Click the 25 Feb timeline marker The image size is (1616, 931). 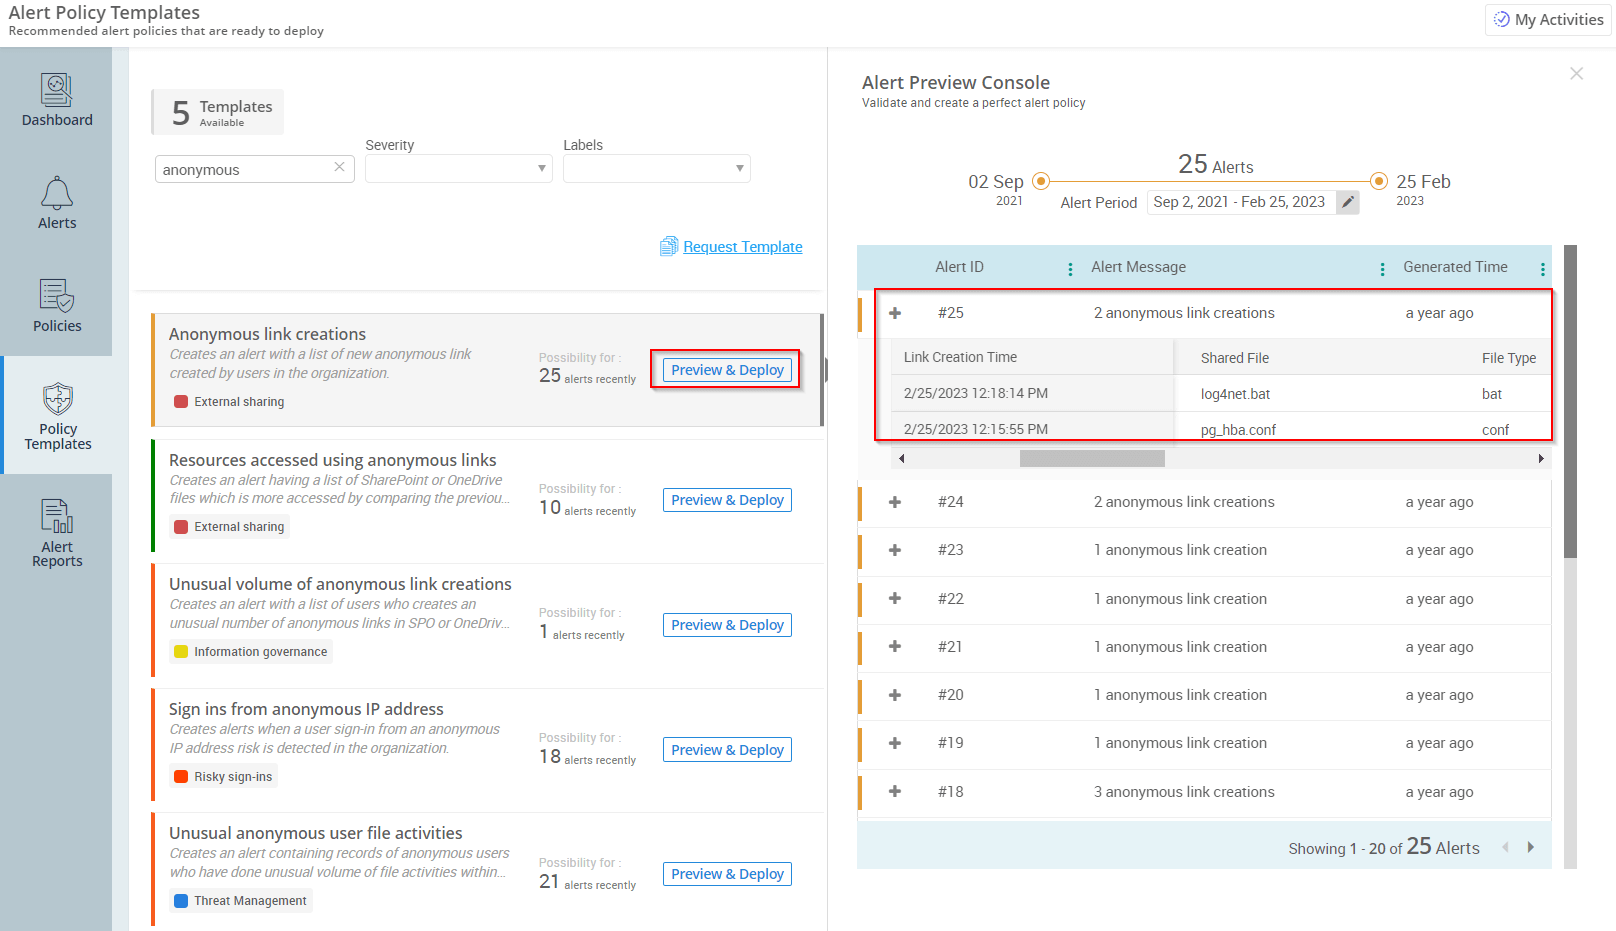1378,181
